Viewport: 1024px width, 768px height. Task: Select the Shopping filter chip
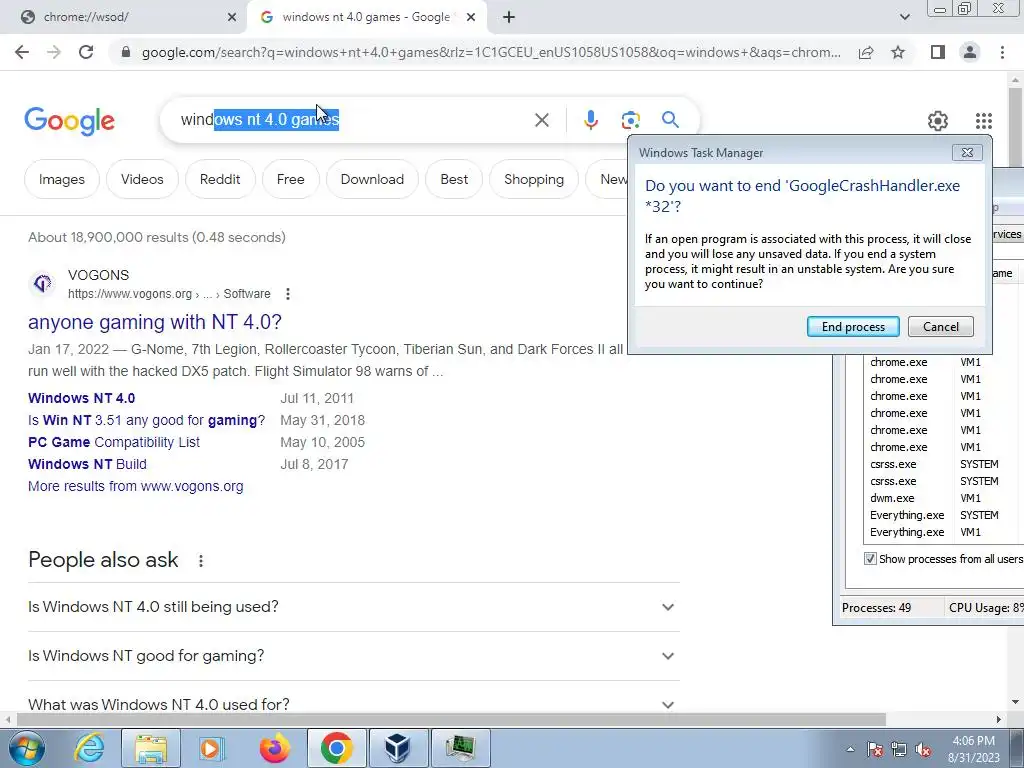click(534, 180)
